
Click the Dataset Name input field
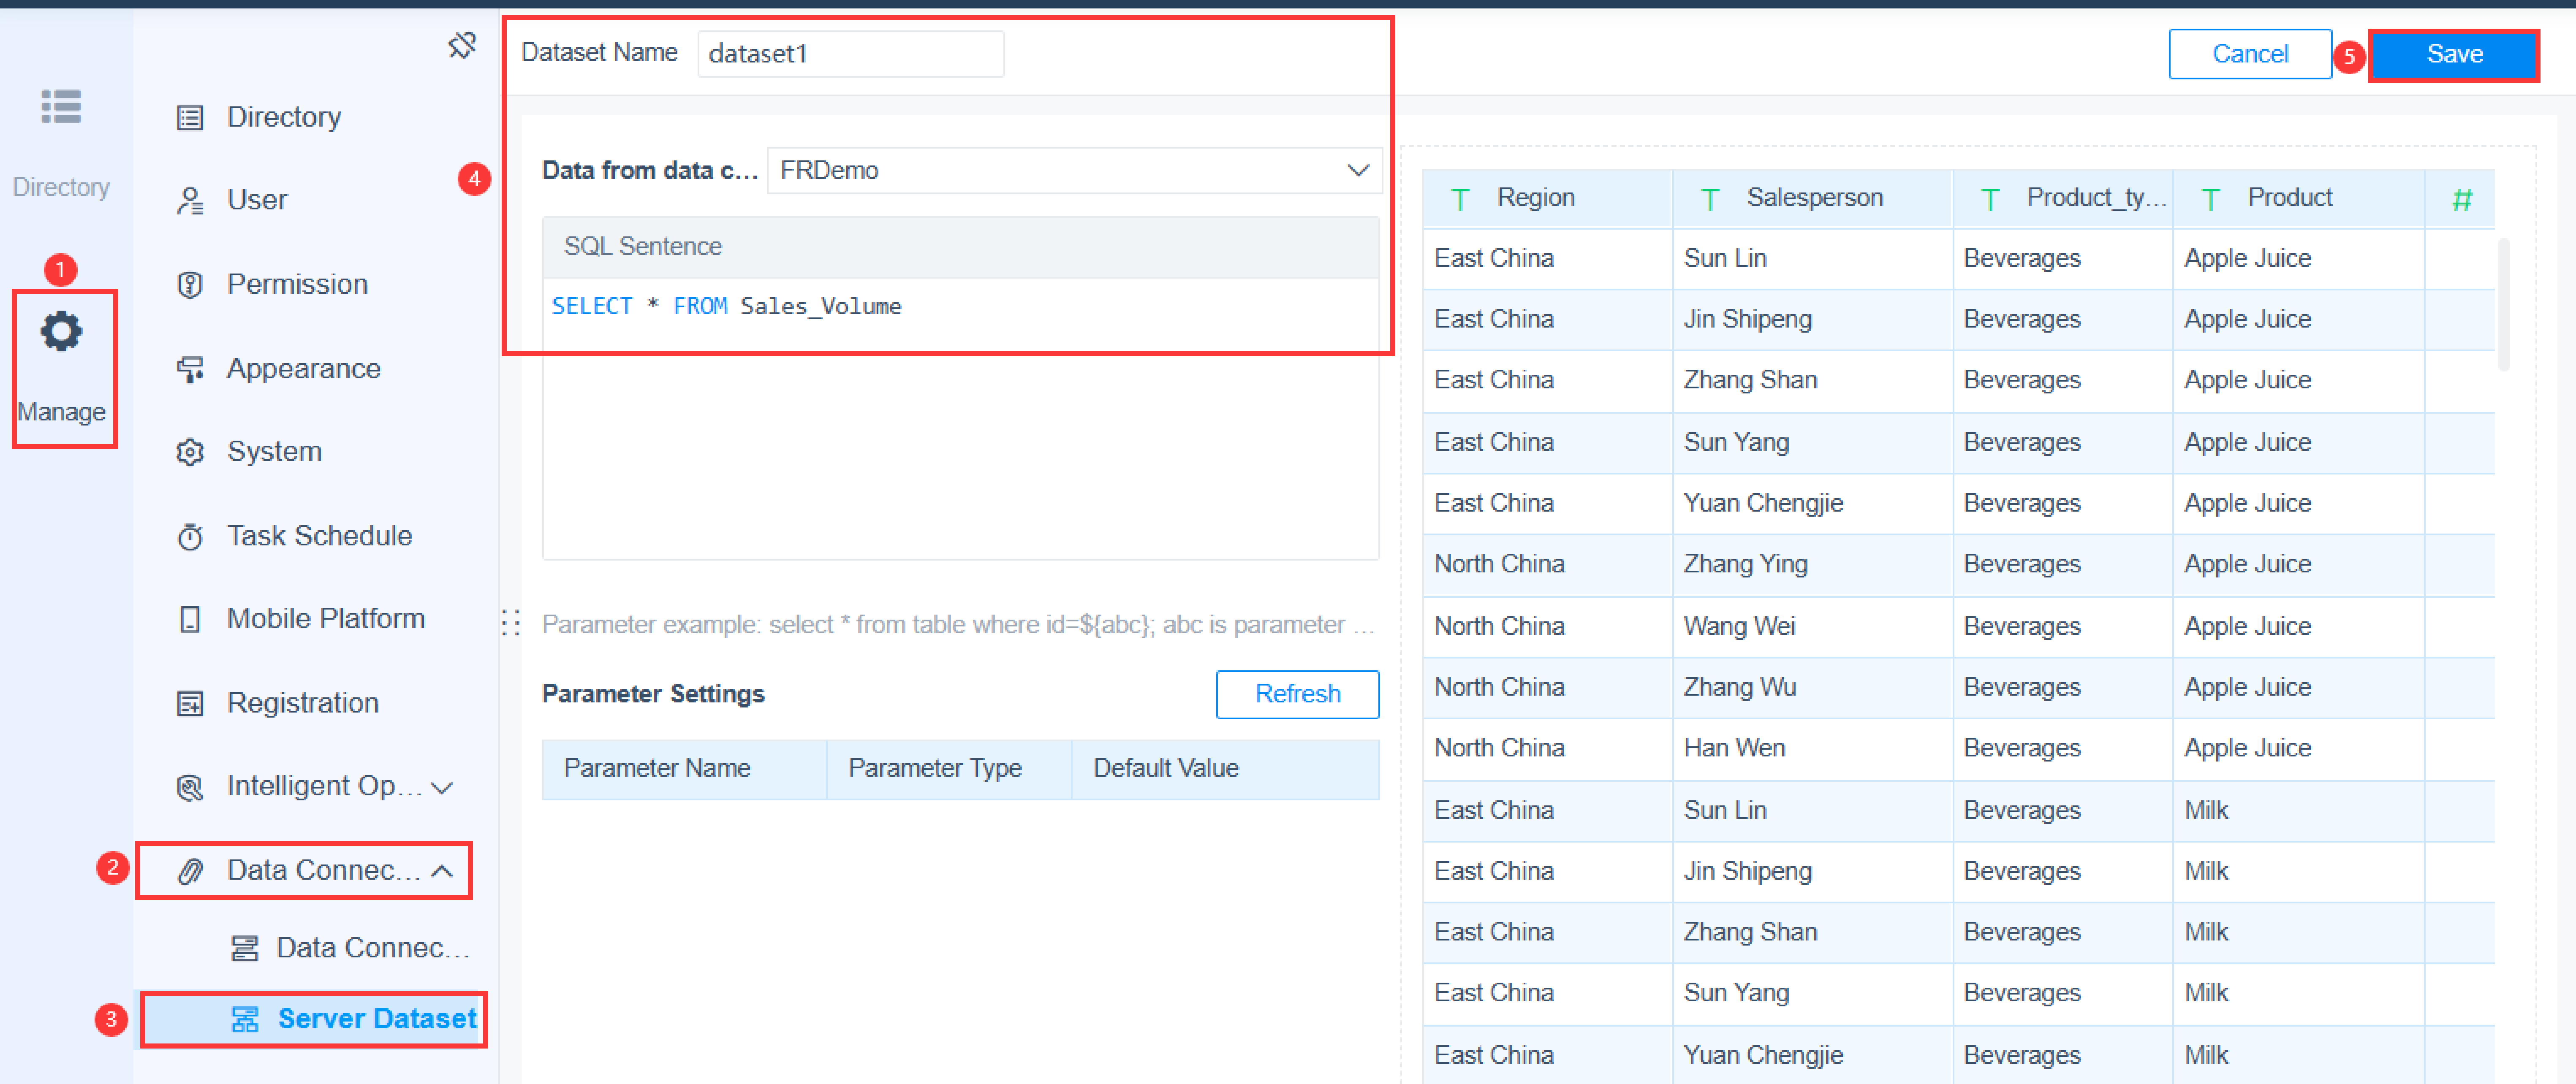coord(850,54)
